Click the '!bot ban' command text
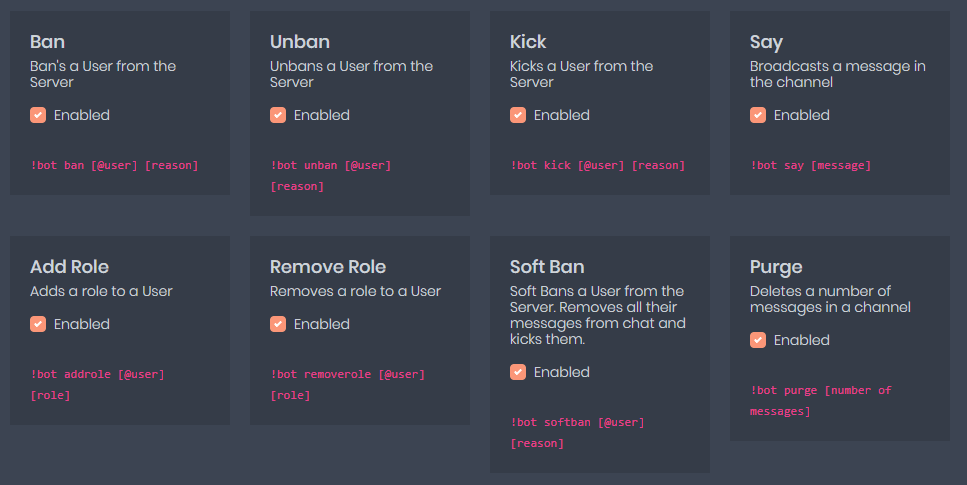The image size is (967, 485). click(x=114, y=165)
